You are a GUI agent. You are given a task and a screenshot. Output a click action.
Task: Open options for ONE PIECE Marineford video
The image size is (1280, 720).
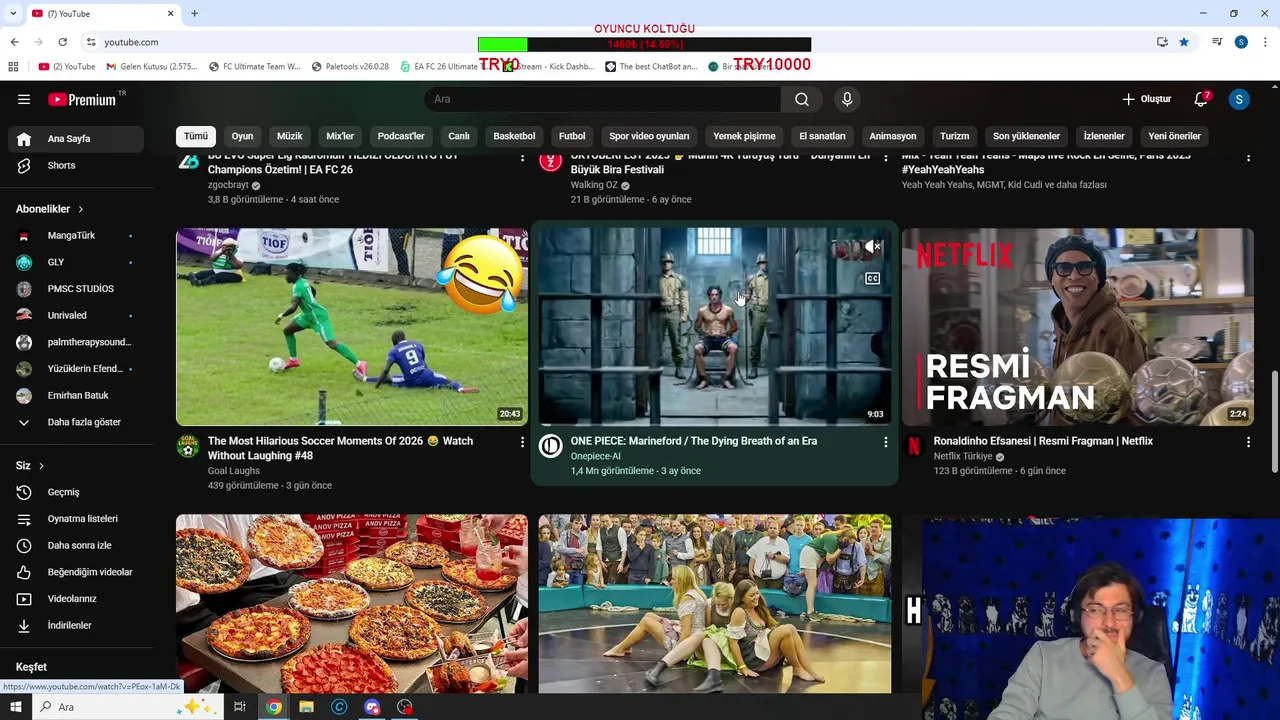tap(885, 441)
